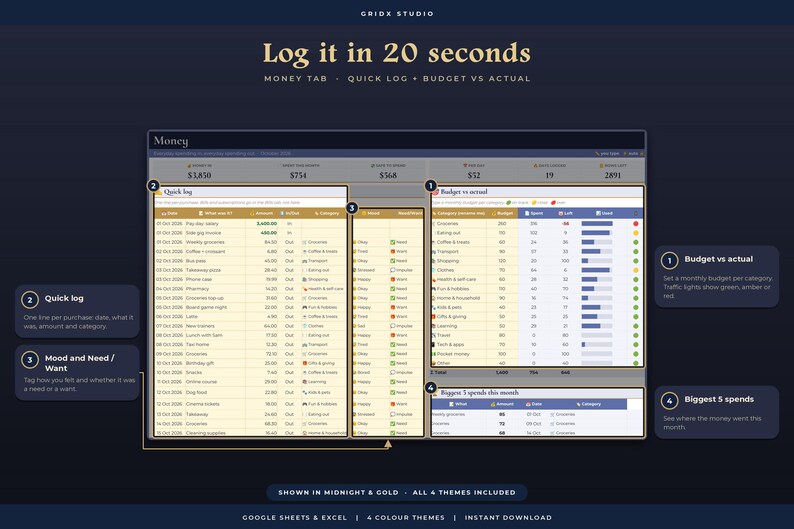Click the 85 amount in Biggest 5 spends
Screen dimensions: 794x529
[x=502, y=414]
